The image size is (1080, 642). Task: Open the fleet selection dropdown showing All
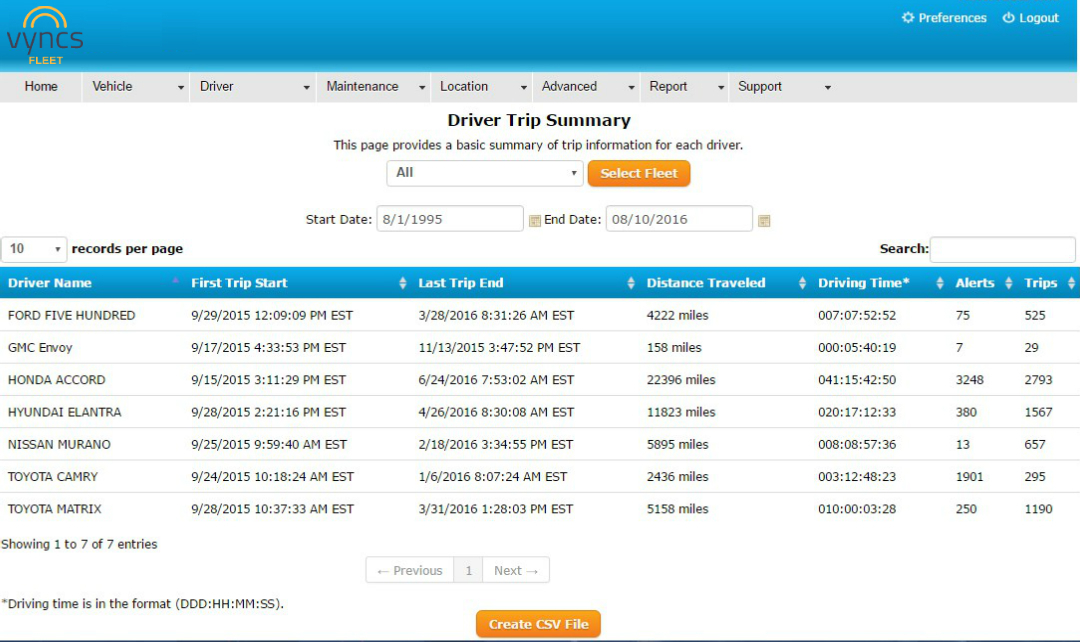point(485,173)
